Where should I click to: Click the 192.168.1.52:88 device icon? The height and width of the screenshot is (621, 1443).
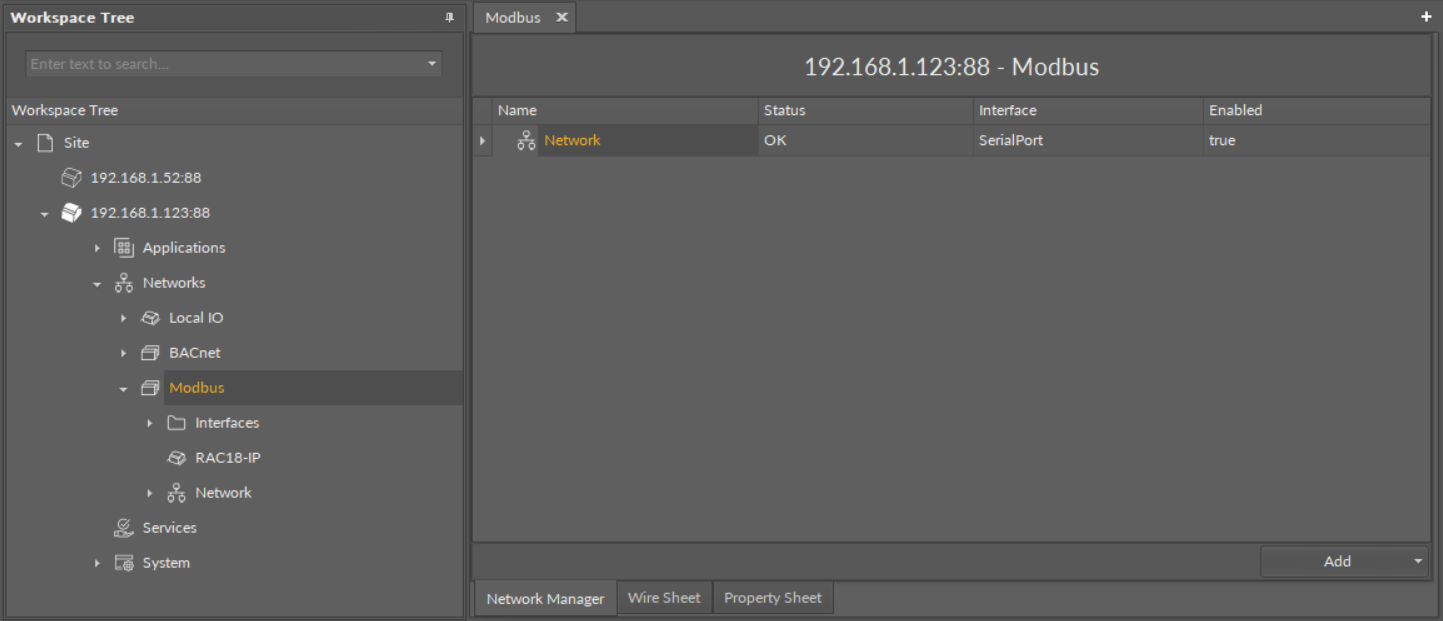pyautogui.click(x=71, y=178)
